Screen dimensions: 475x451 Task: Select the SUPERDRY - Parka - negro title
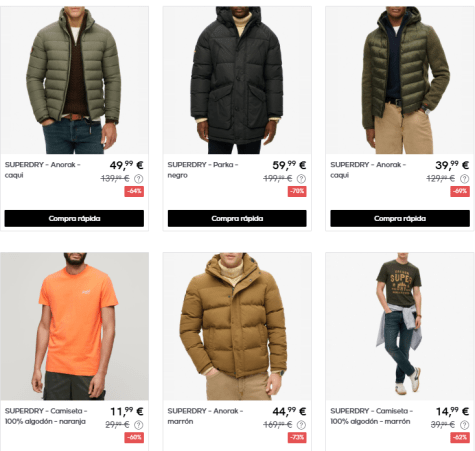(x=203, y=170)
